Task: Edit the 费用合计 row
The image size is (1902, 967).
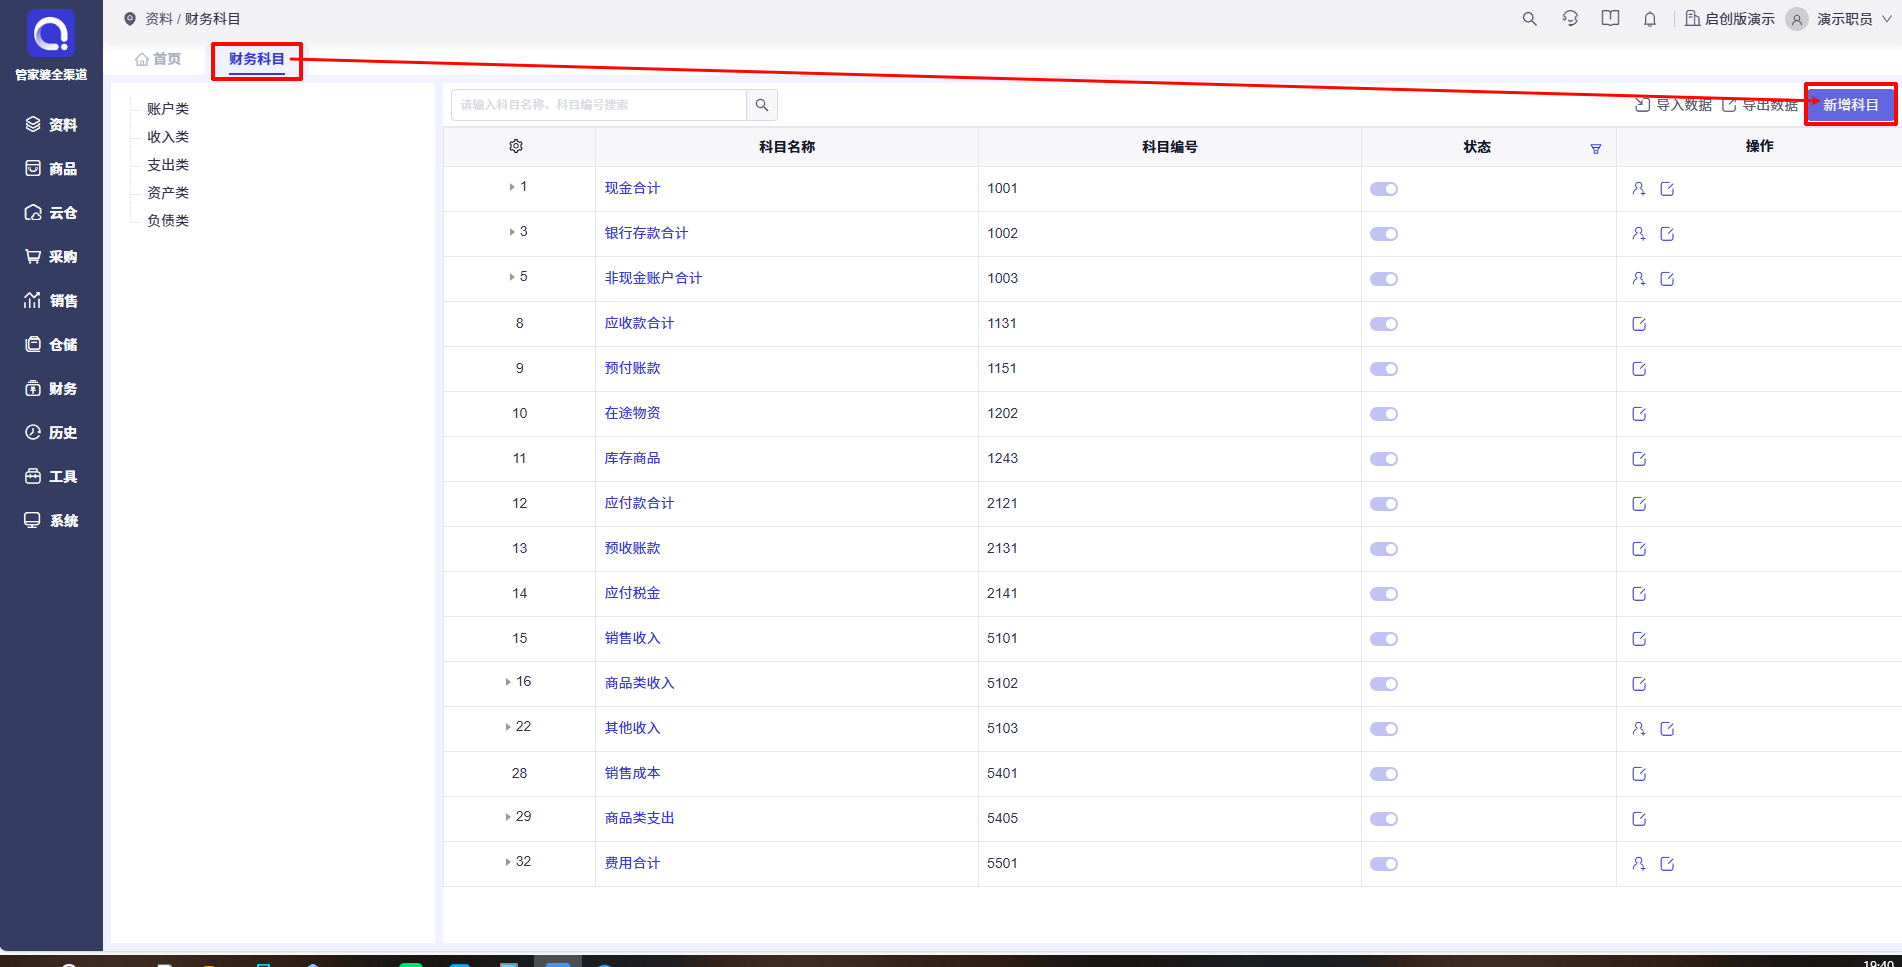Action: point(1667,863)
